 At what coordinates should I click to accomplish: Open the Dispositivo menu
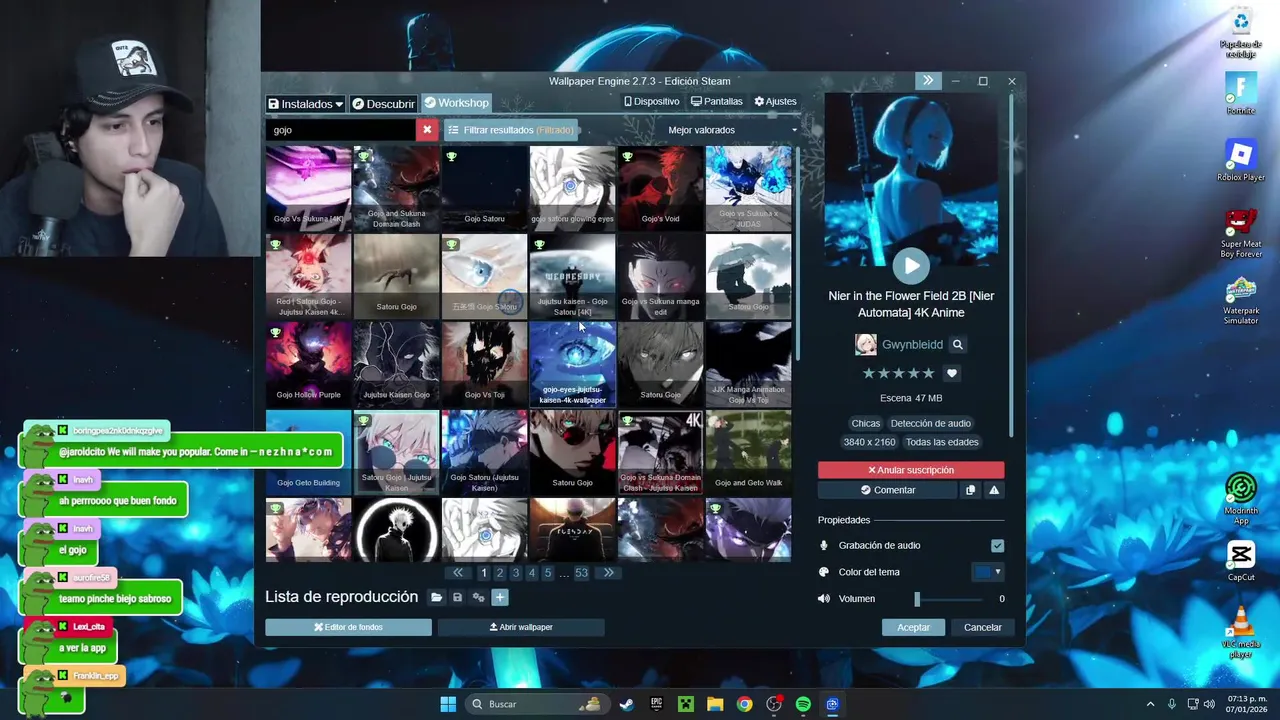coord(652,102)
